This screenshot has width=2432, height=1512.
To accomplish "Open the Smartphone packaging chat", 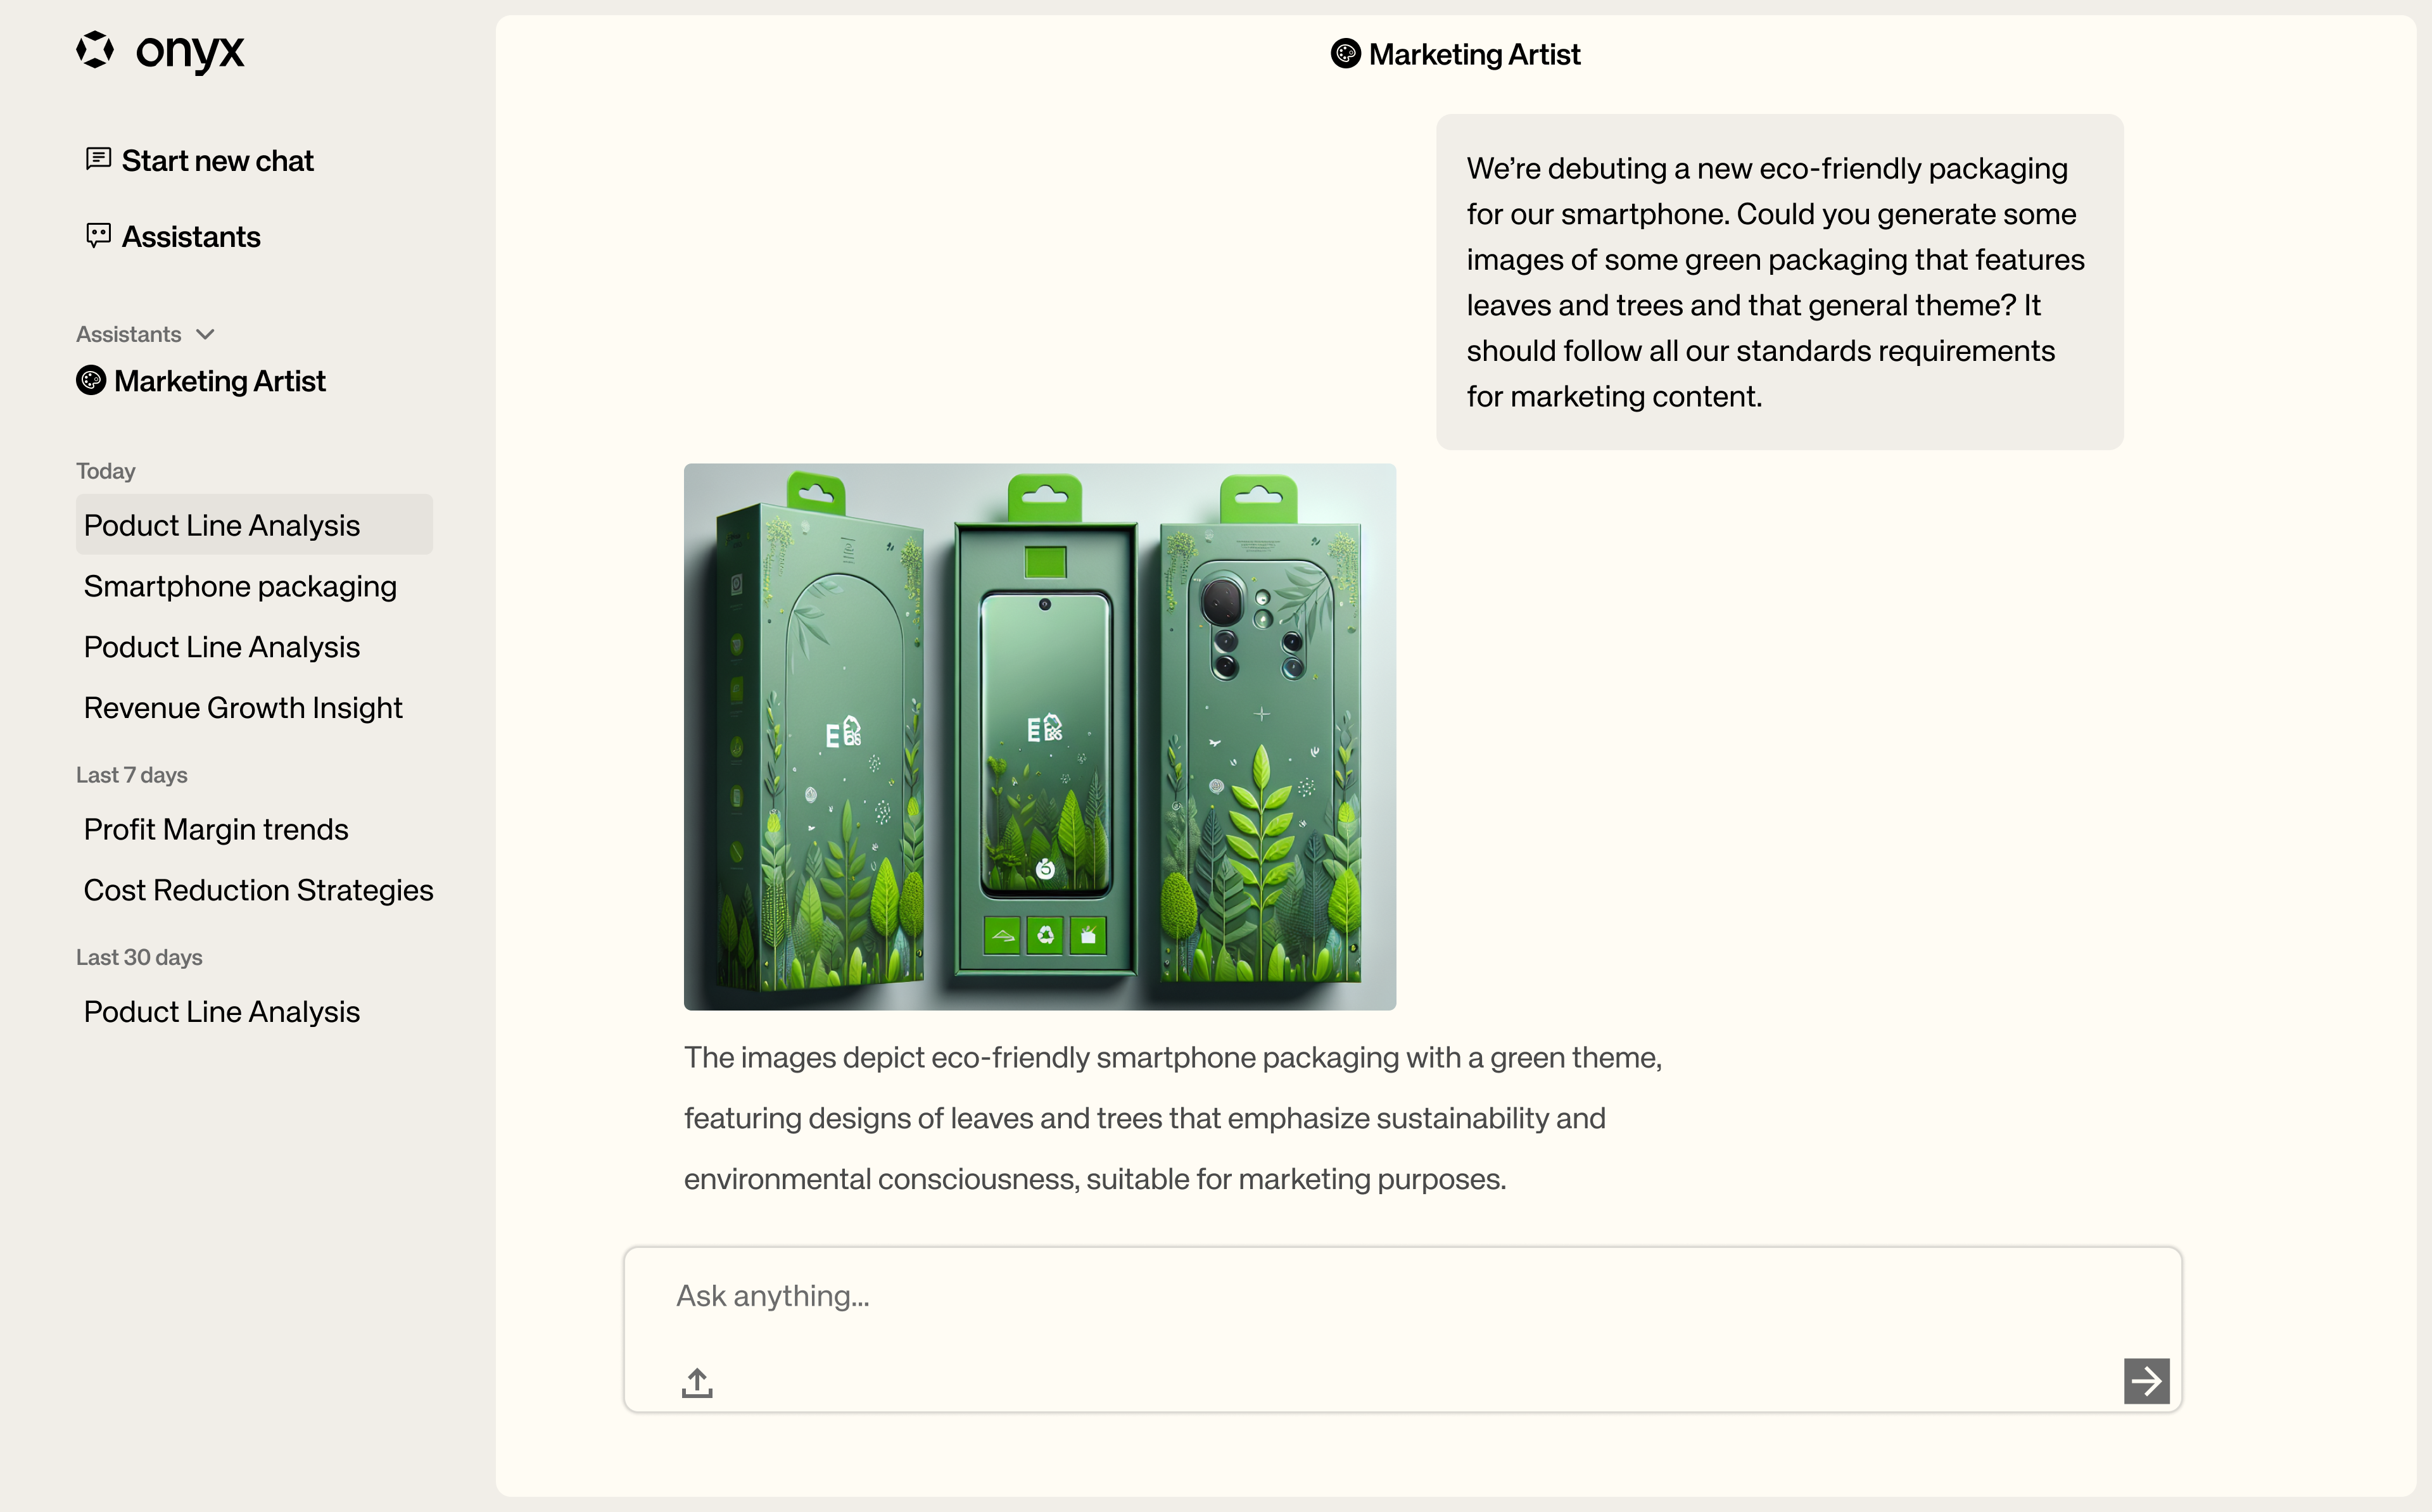I will [241, 585].
